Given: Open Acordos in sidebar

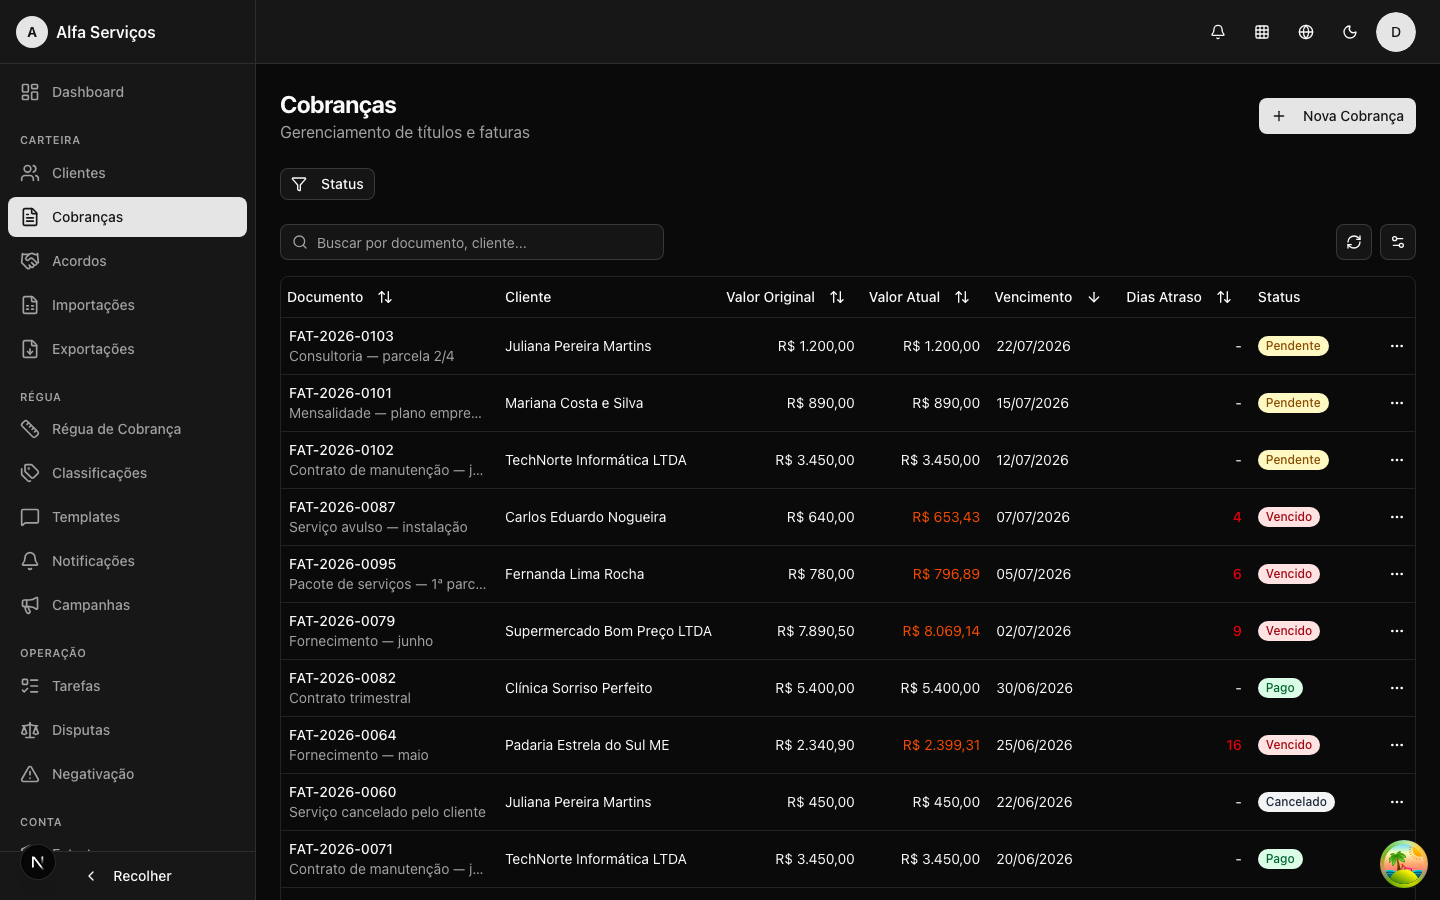Looking at the screenshot, I should click(x=127, y=261).
